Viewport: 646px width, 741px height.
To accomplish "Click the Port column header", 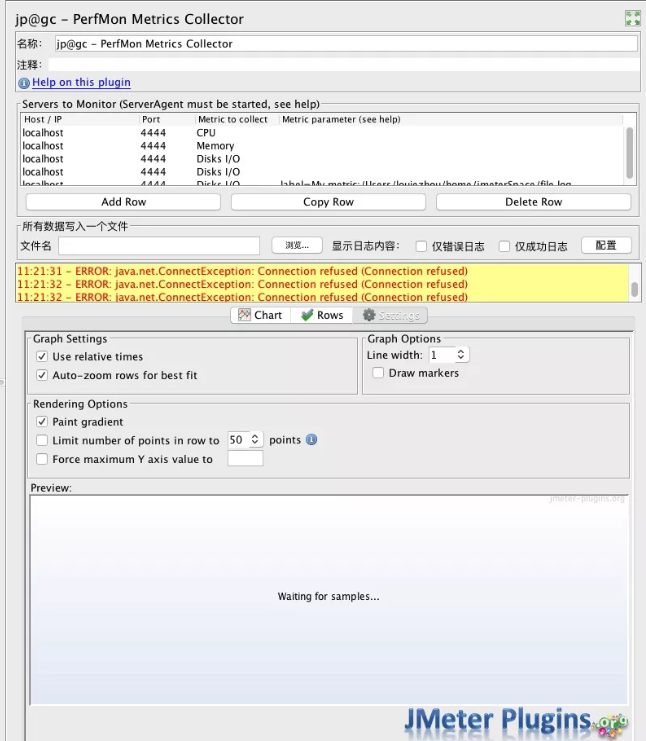I will pyautogui.click(x=167, y=120).
